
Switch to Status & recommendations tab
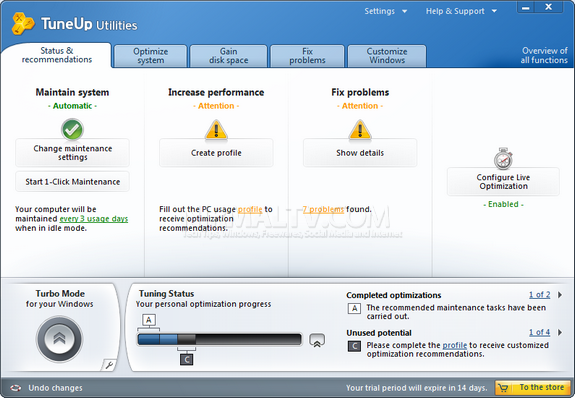coord(56,55)
